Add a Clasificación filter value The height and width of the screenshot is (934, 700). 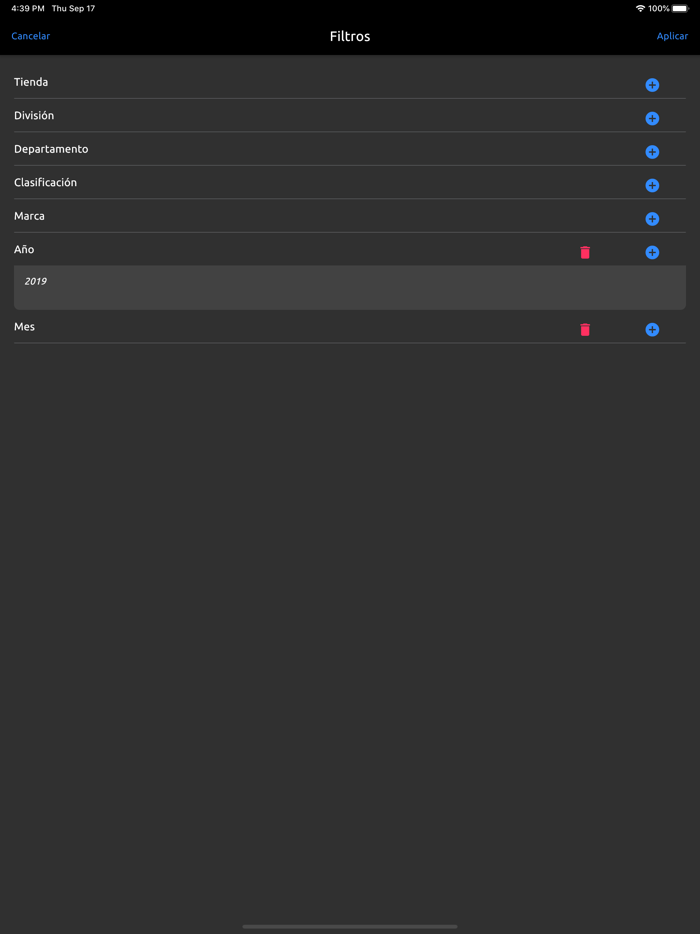(x=652, y=185)
